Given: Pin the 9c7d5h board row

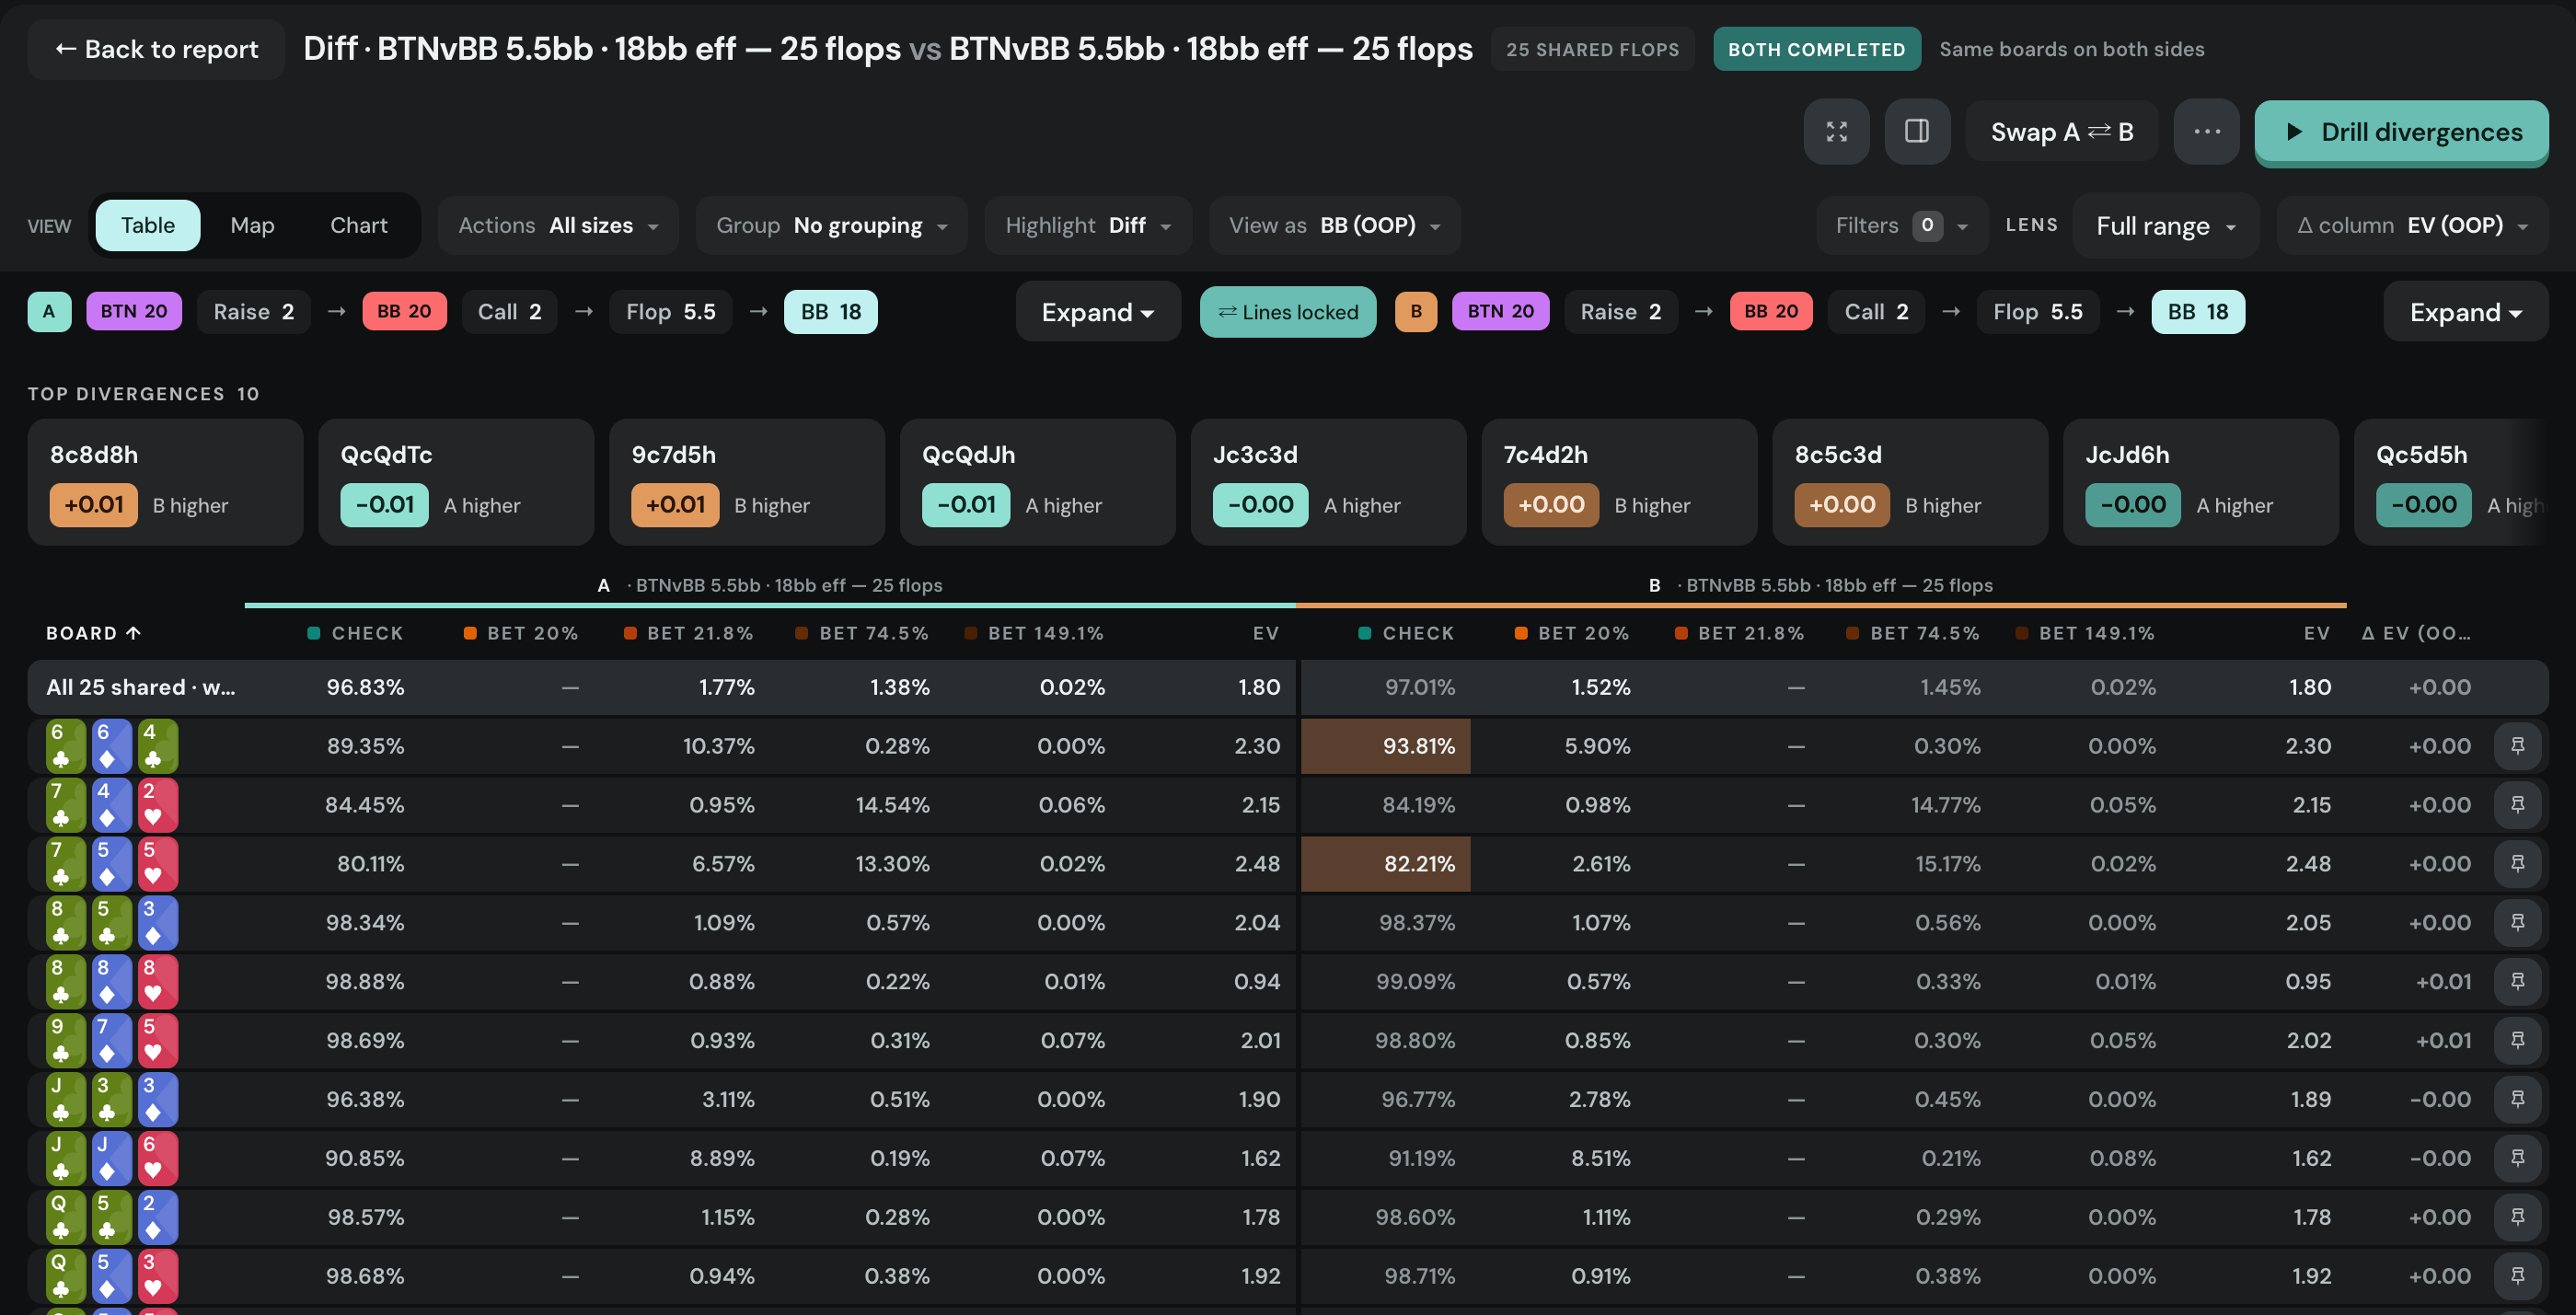Looking at the screenshot, I should coord(2517,1041).
